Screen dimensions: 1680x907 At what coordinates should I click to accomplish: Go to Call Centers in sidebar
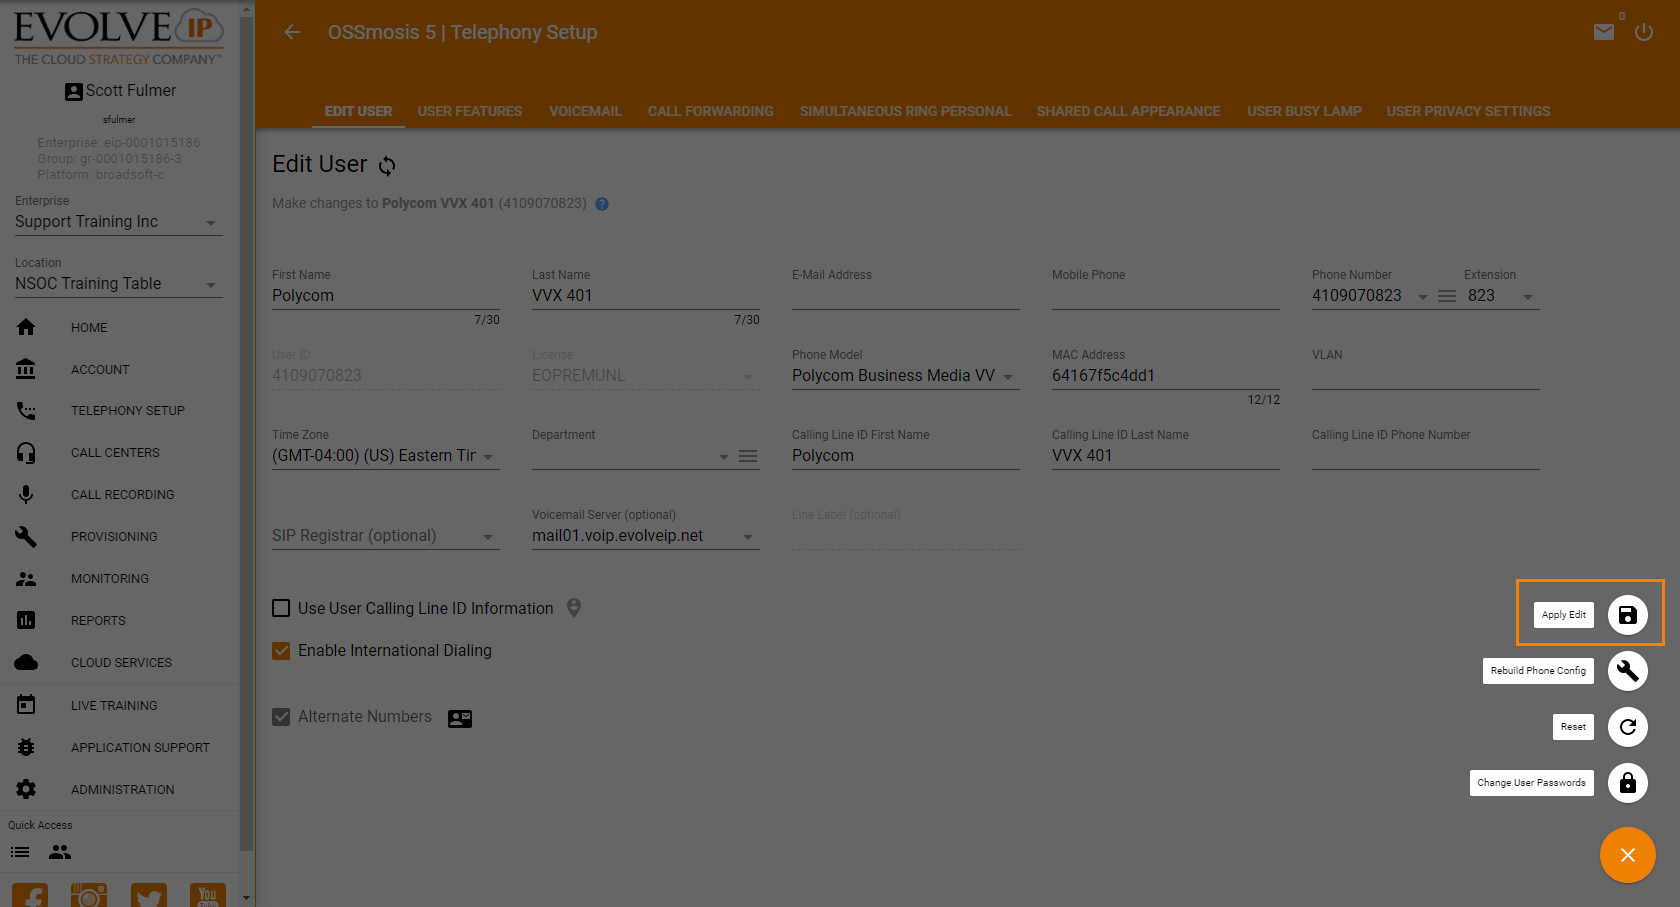pos(115,453)
